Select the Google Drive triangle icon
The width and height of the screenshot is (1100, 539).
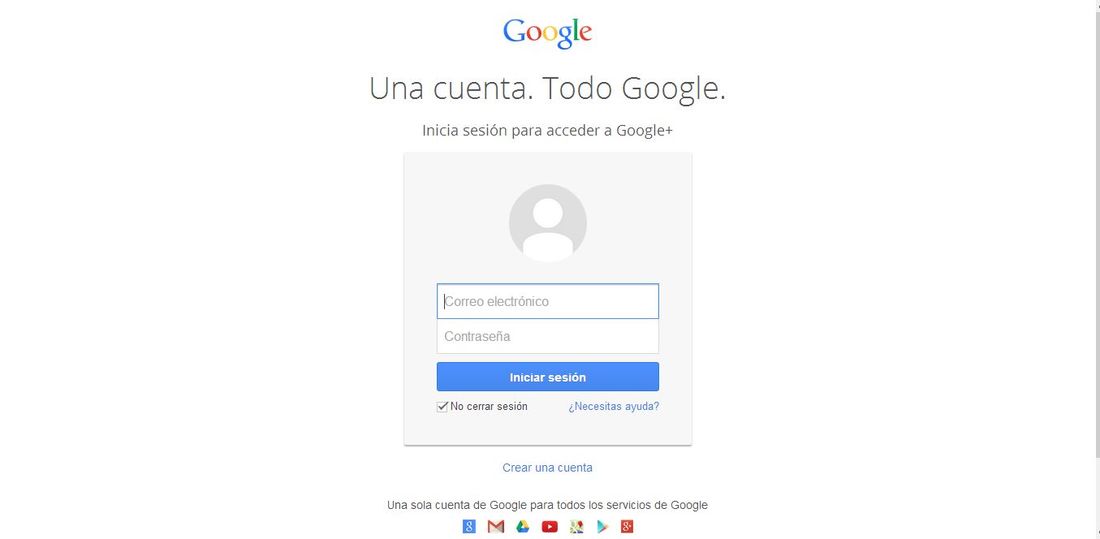(523, 526)
